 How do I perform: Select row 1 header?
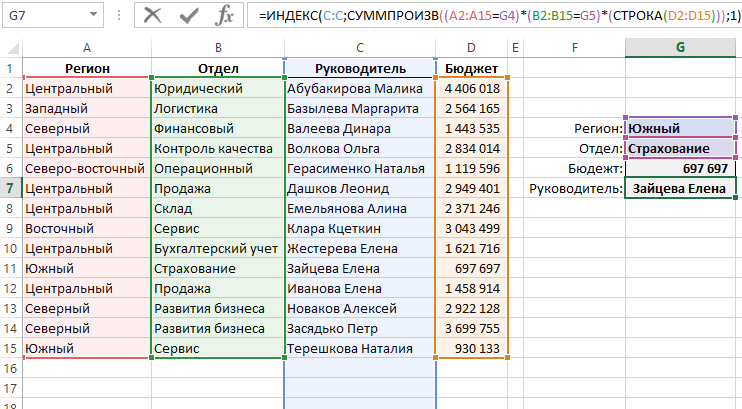click(11, 69)
